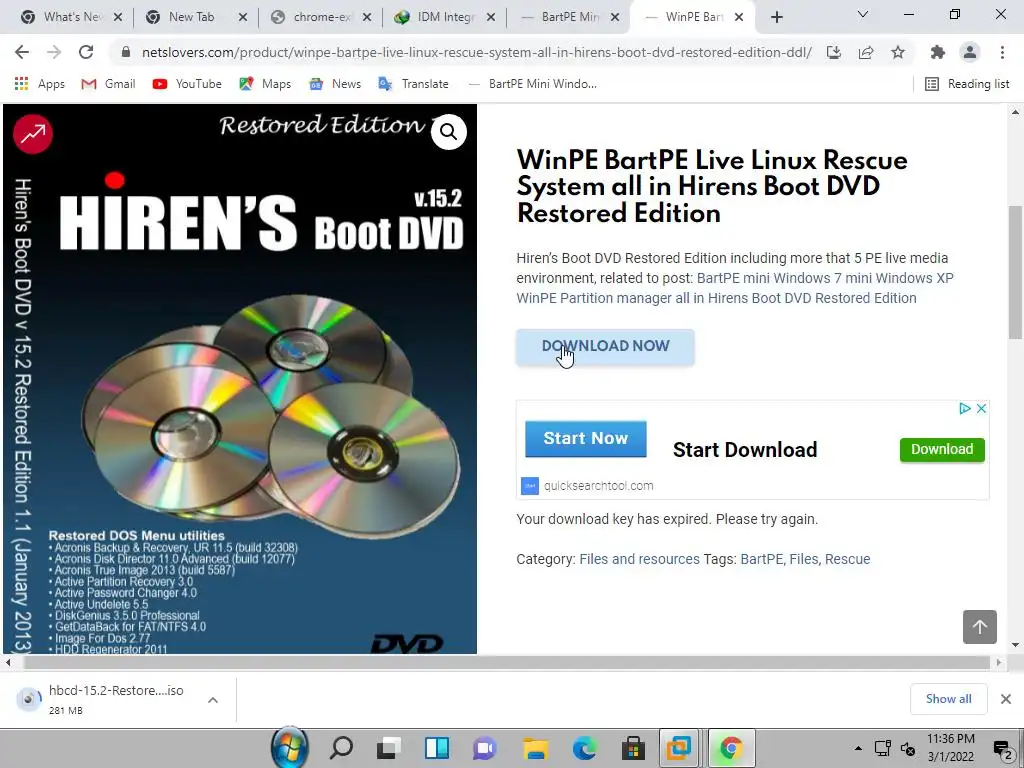Open Chrome's three-dot menu
Image resolution: width=1024 pixels, height=768 pixels.
1002,52
